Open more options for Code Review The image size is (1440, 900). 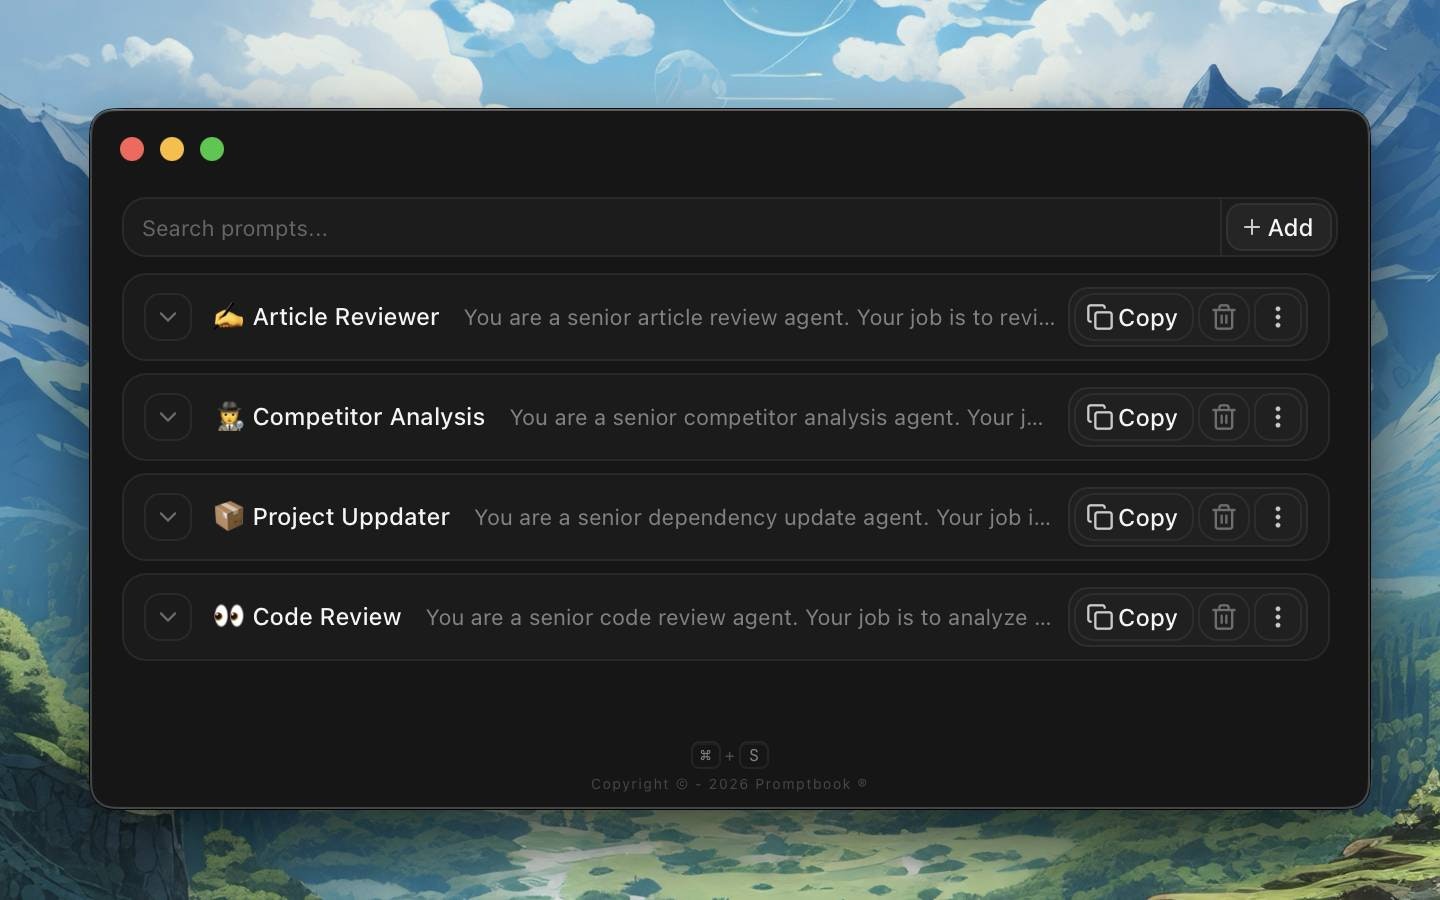(1277, 617)
